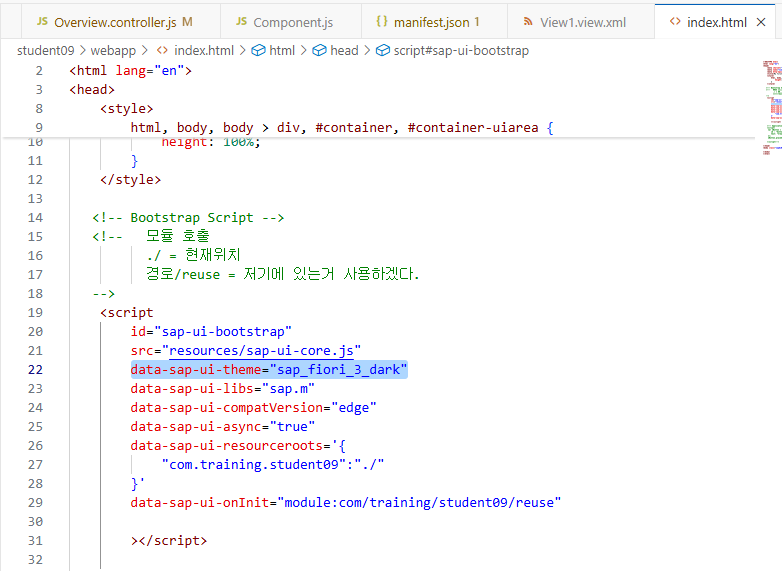
Task: Click comment line ./ = 현재위치
Action: point(194,255)
